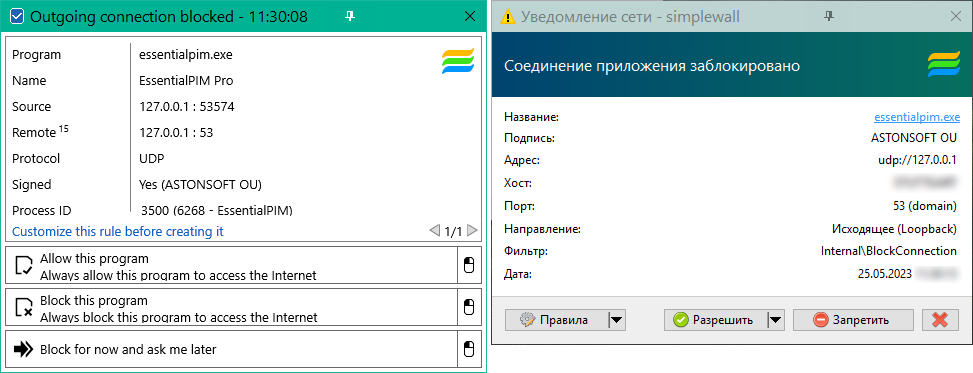
Task: Click 'ASTONSOFT OU' signature in simplewall
Action: (x=914, y=138)
